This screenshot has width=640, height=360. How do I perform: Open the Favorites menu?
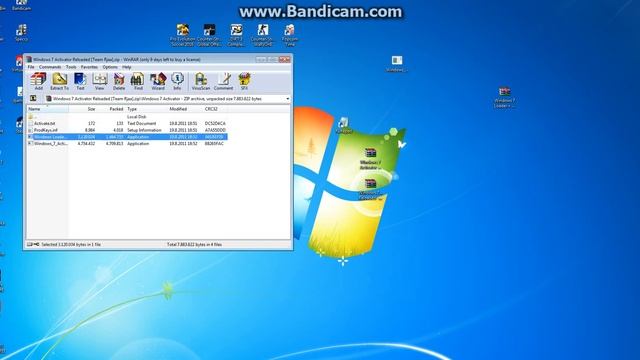coord(89,67)
